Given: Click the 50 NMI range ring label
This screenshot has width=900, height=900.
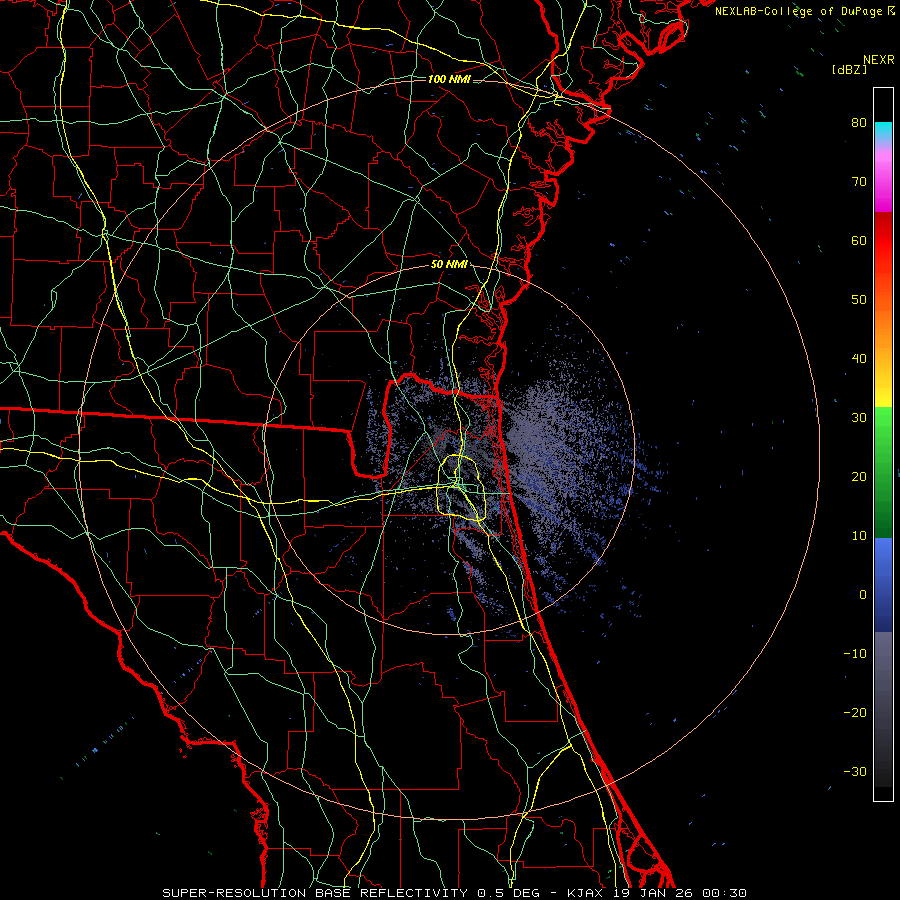Looking at the screenshot, I should click(449, 265).
